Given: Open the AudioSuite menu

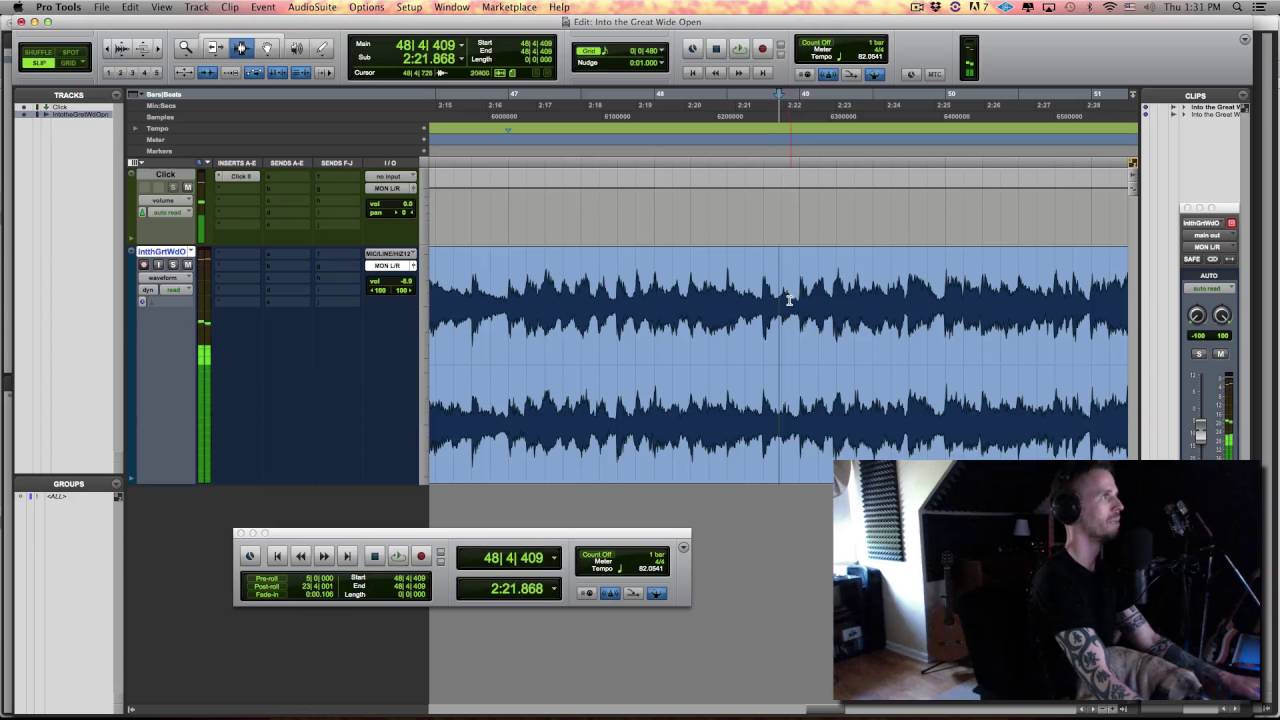Looking at the screenshot, I should pyautogui.click(x=312, y=7).
